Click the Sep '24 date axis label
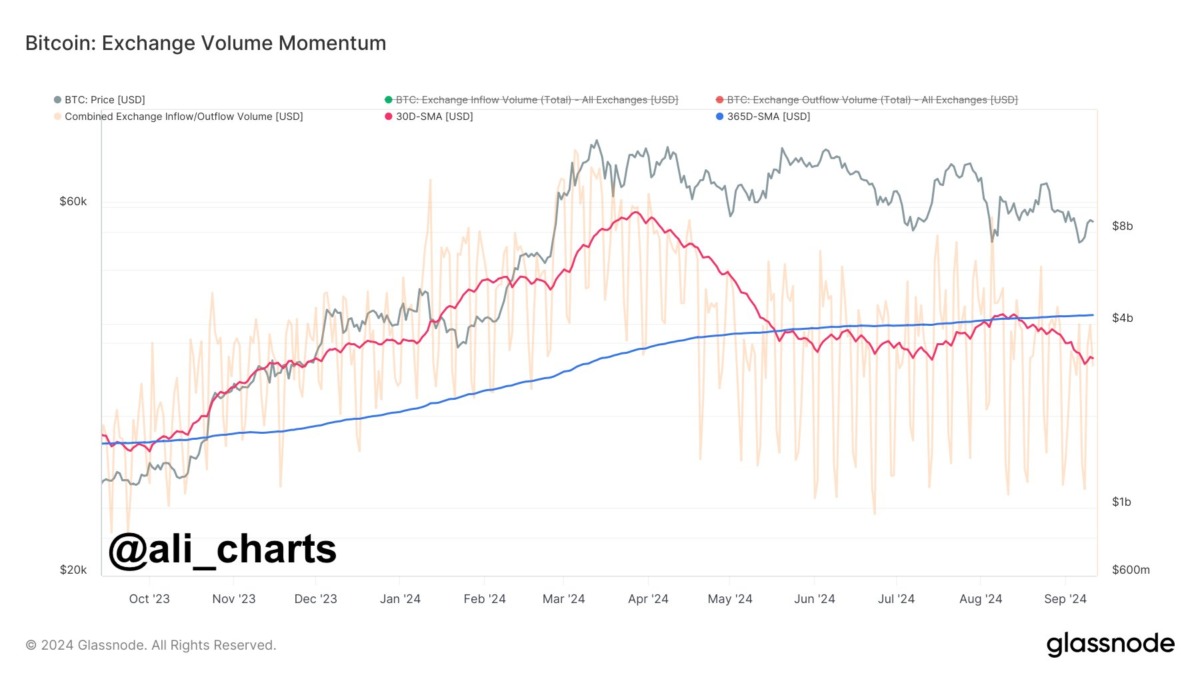The image size is (1200, 675). point(1065,599)
